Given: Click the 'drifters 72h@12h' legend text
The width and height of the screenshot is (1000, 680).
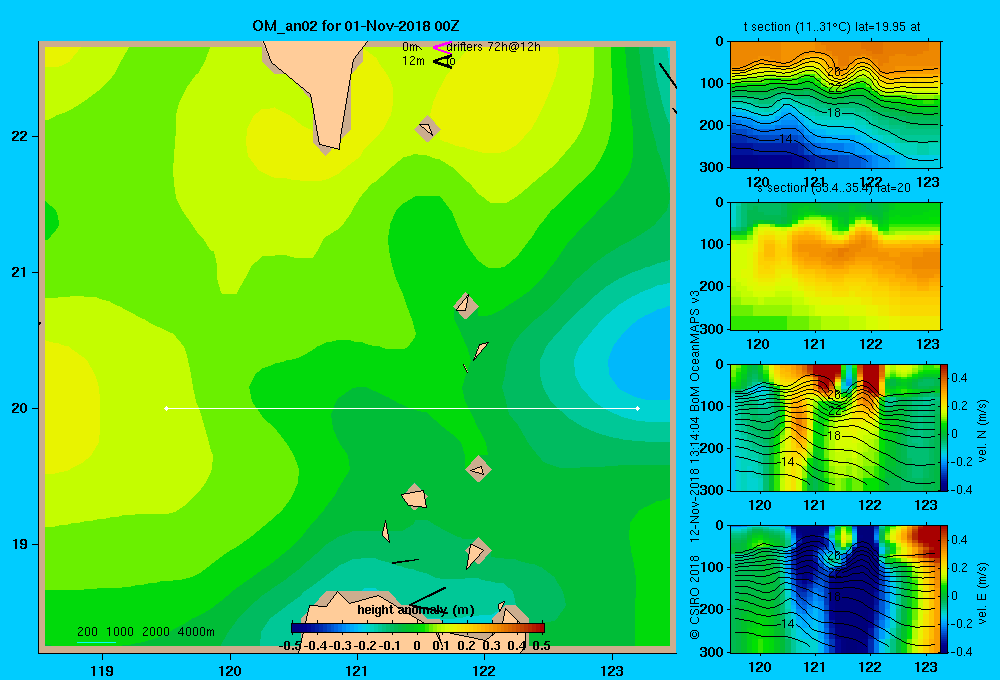Looking at the screenshot, I should [x=494, y=47].
